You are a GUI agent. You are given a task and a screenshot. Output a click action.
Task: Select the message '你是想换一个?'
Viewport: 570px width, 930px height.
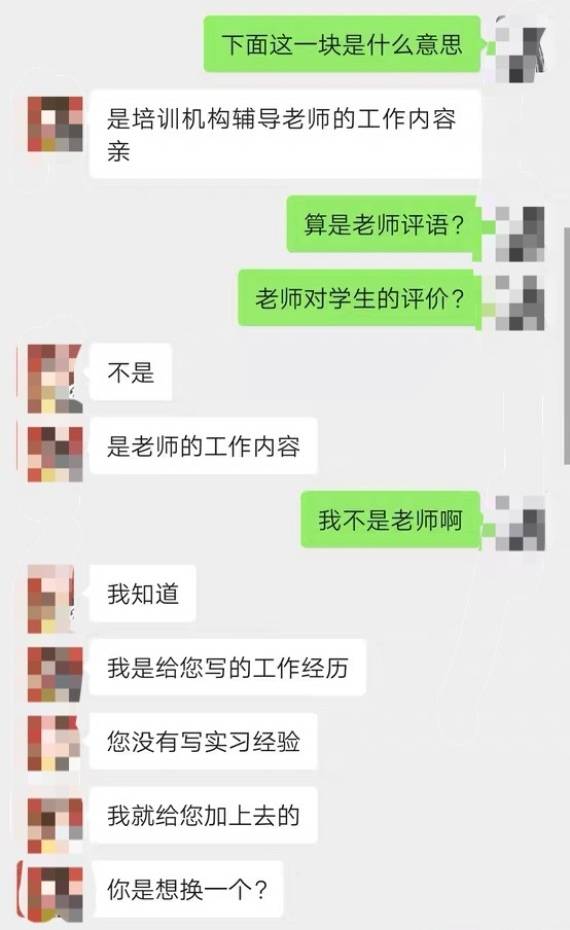(186, 888)
